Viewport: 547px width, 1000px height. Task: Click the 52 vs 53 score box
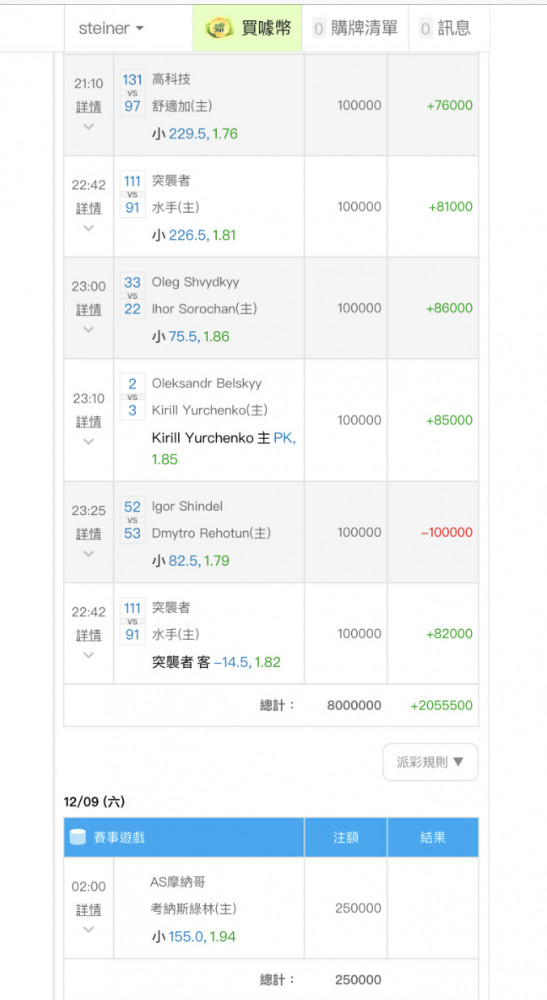pos(132,519)
